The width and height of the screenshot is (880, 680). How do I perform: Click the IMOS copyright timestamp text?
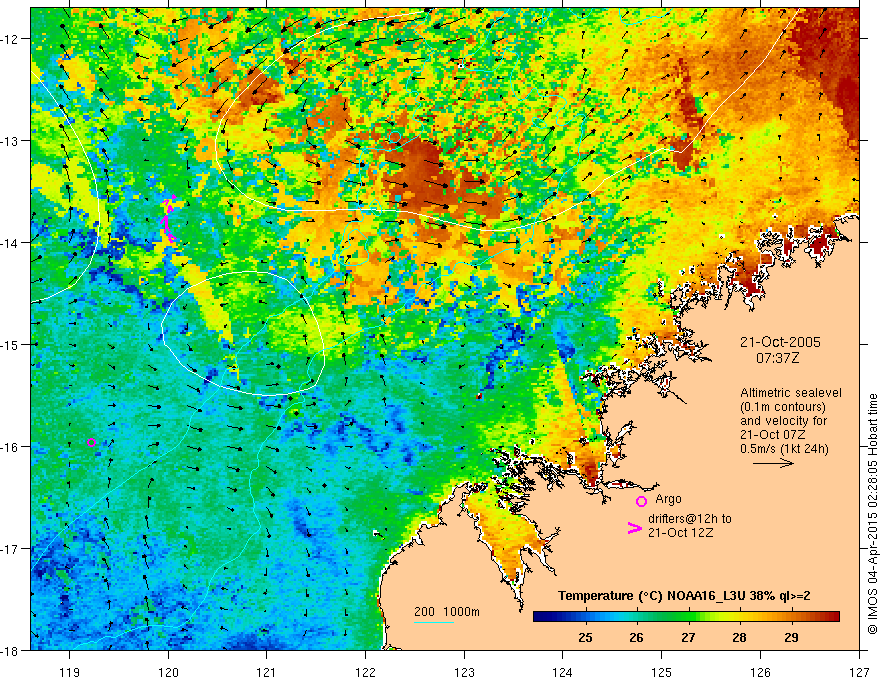(872, 514)
